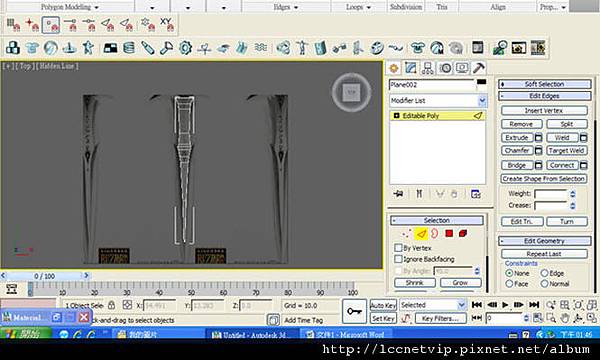The width and height of the screenshot is (600, 360).
Task: Expand the Editable Poly stack entry
Action: [x=396, y=116]
